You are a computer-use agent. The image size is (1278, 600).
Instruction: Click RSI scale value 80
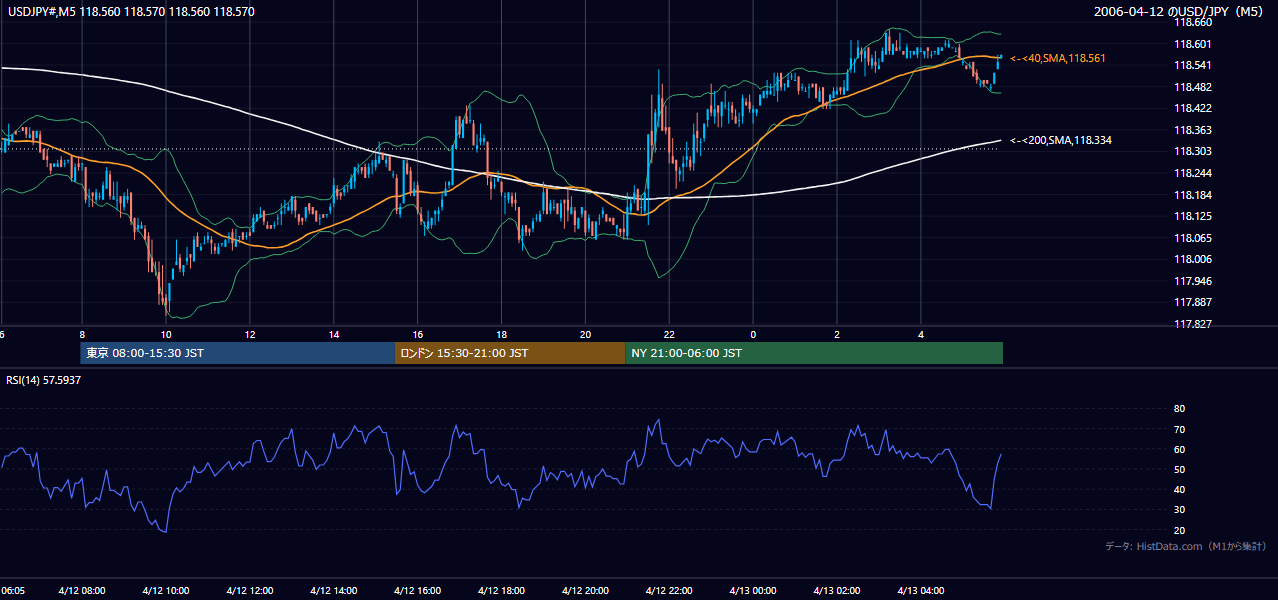(1179, 409)
